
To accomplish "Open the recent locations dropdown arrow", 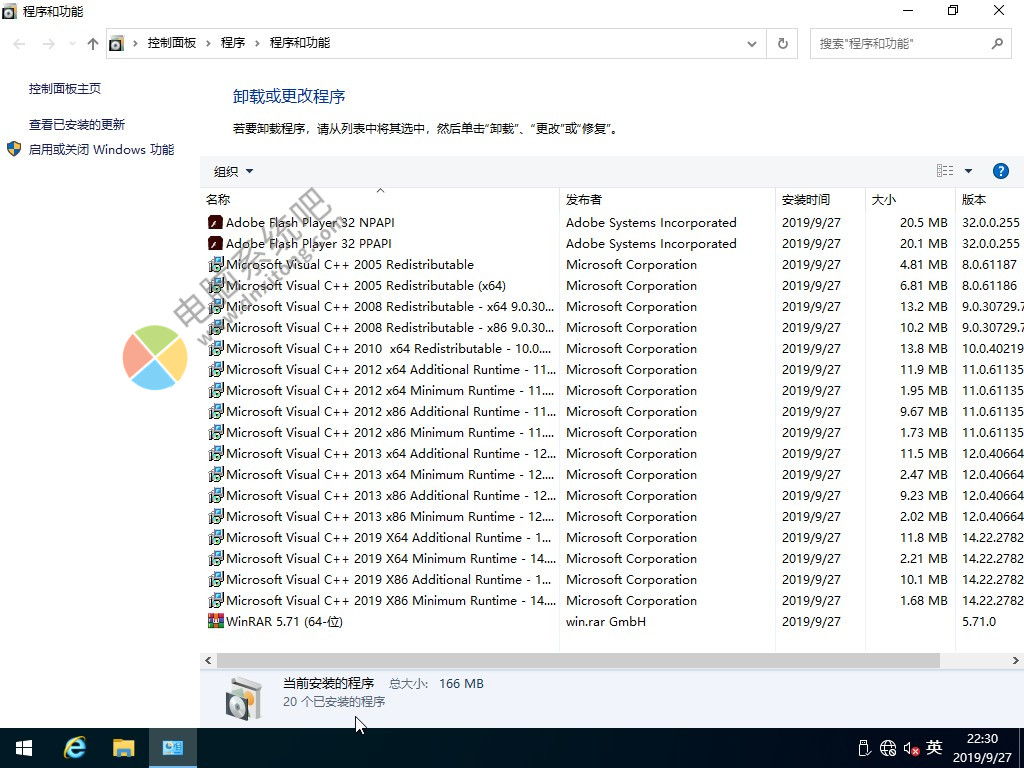I will click(72, 44).
